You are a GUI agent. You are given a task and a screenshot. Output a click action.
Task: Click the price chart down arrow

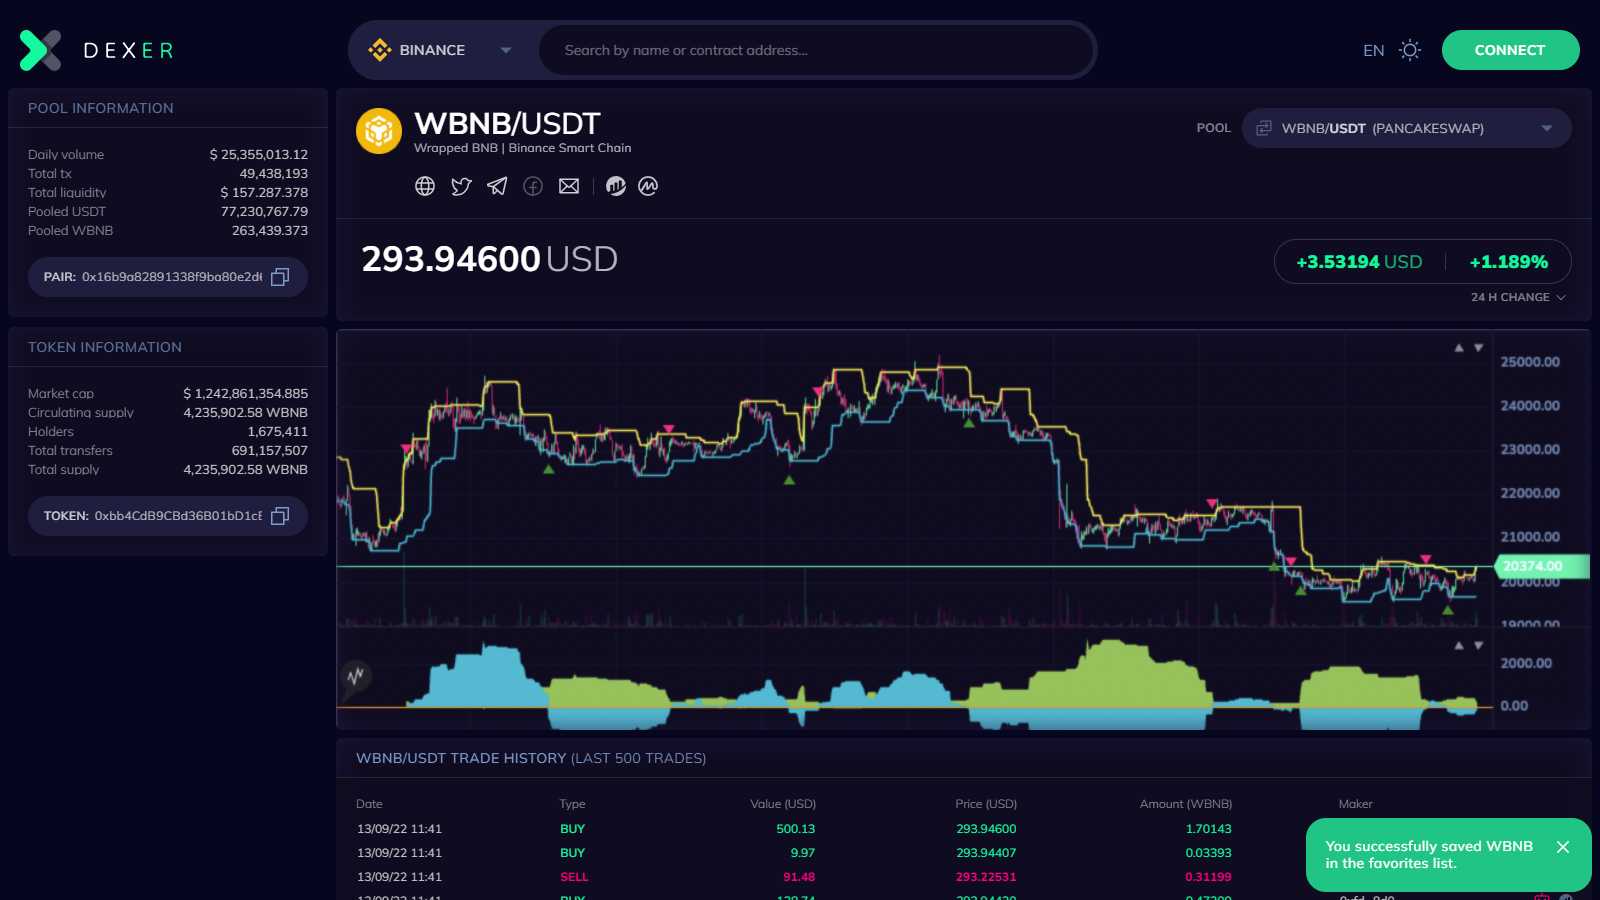1479,348
